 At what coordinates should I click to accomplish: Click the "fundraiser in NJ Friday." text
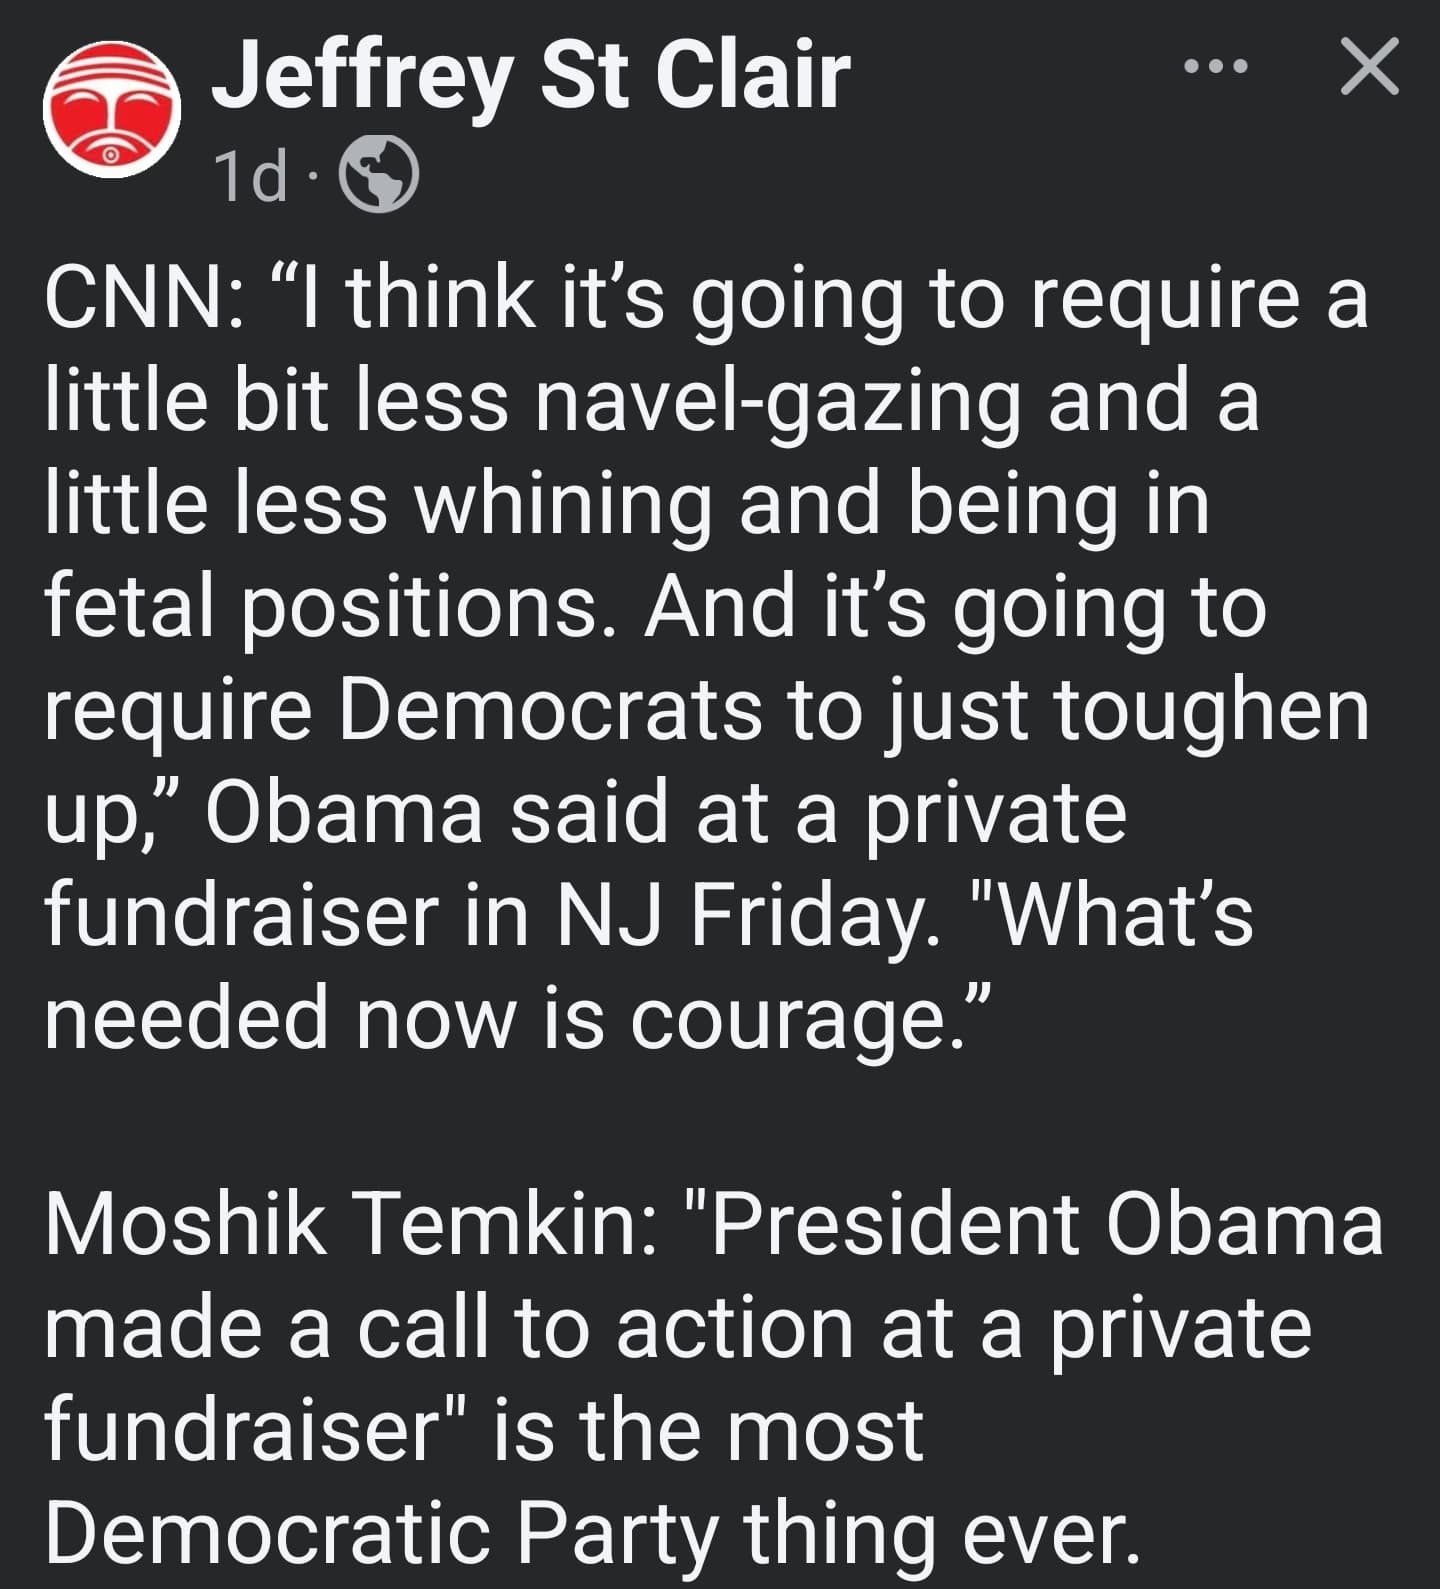pyautogui.click(x=492, y=917)
